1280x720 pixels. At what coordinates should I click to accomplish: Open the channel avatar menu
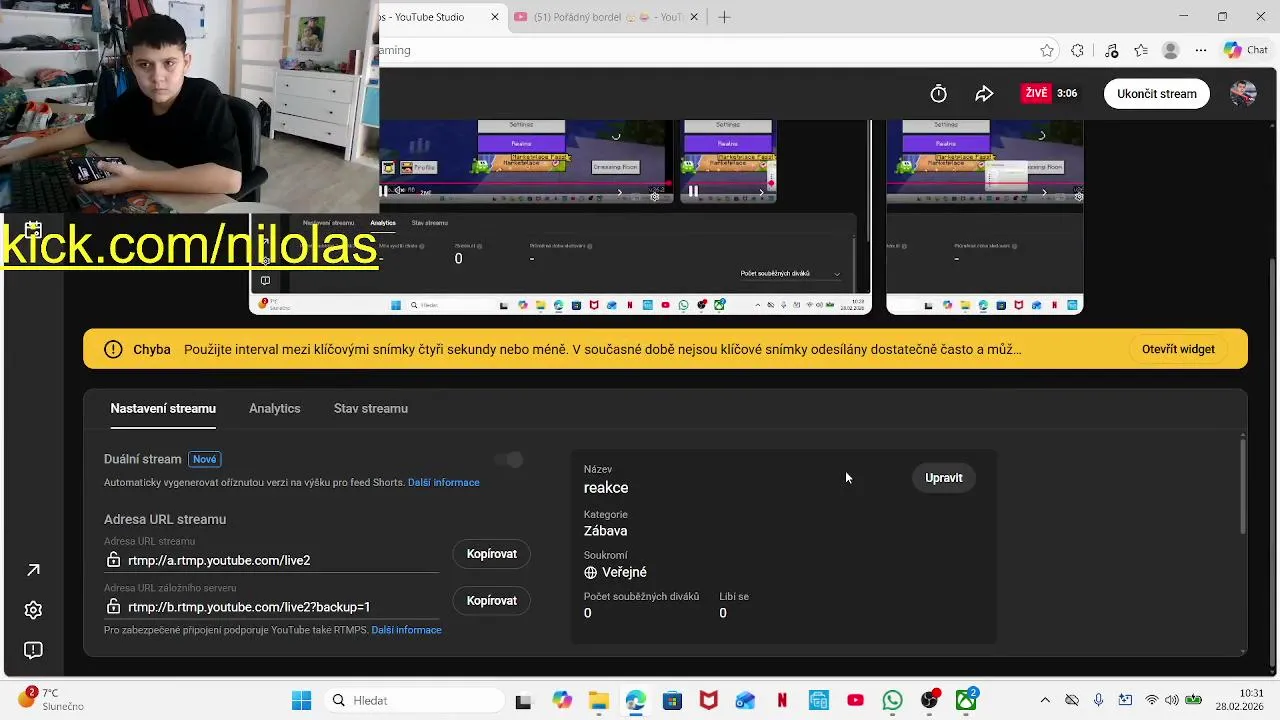point(1243,93)
